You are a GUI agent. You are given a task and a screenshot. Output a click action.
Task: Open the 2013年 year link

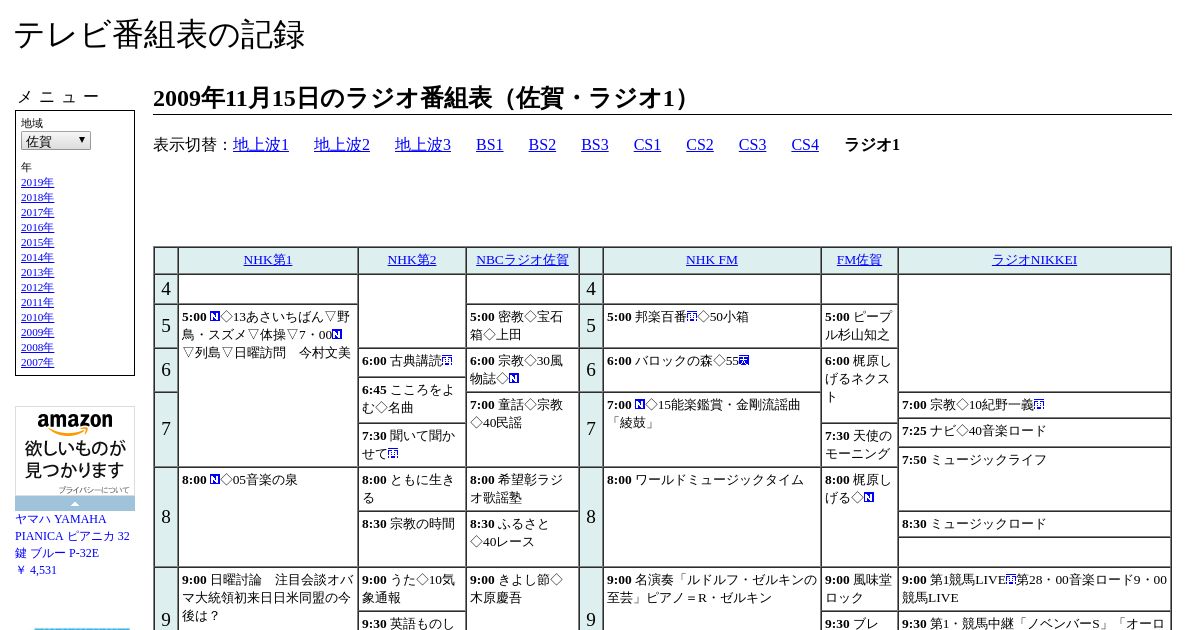click(x=37, y=272)
